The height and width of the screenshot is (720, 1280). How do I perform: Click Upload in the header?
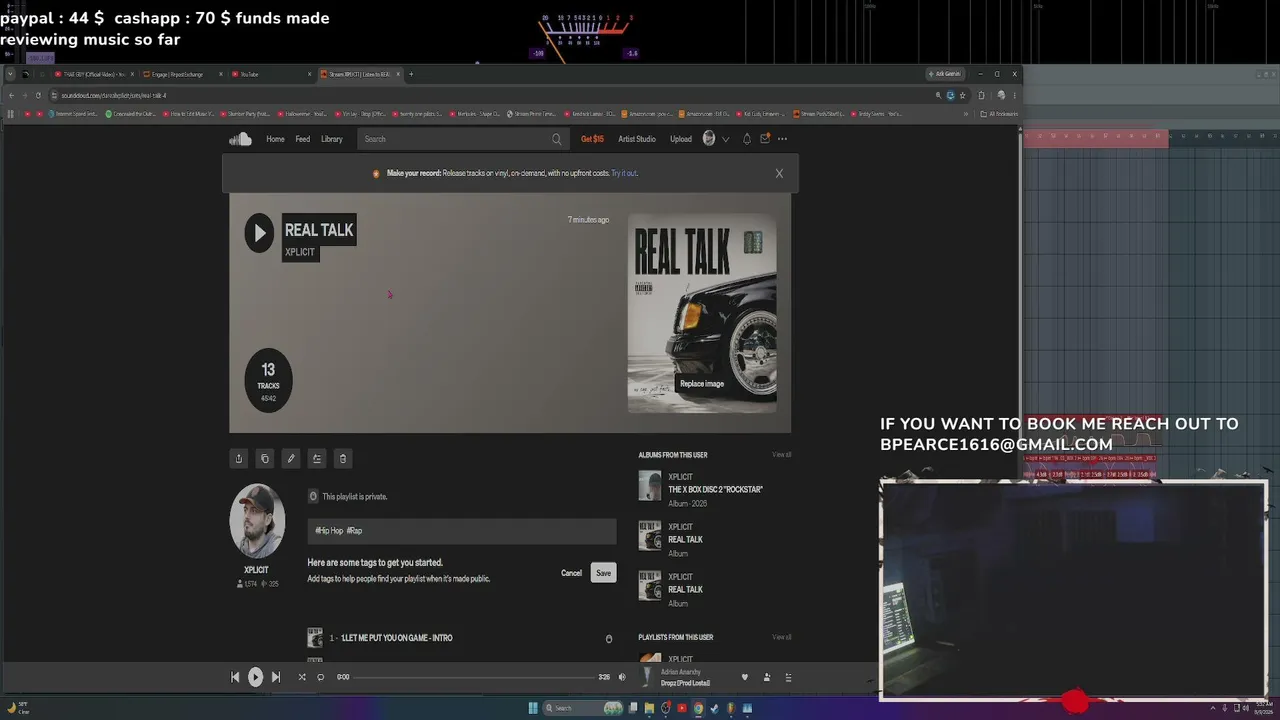point(681,139)
